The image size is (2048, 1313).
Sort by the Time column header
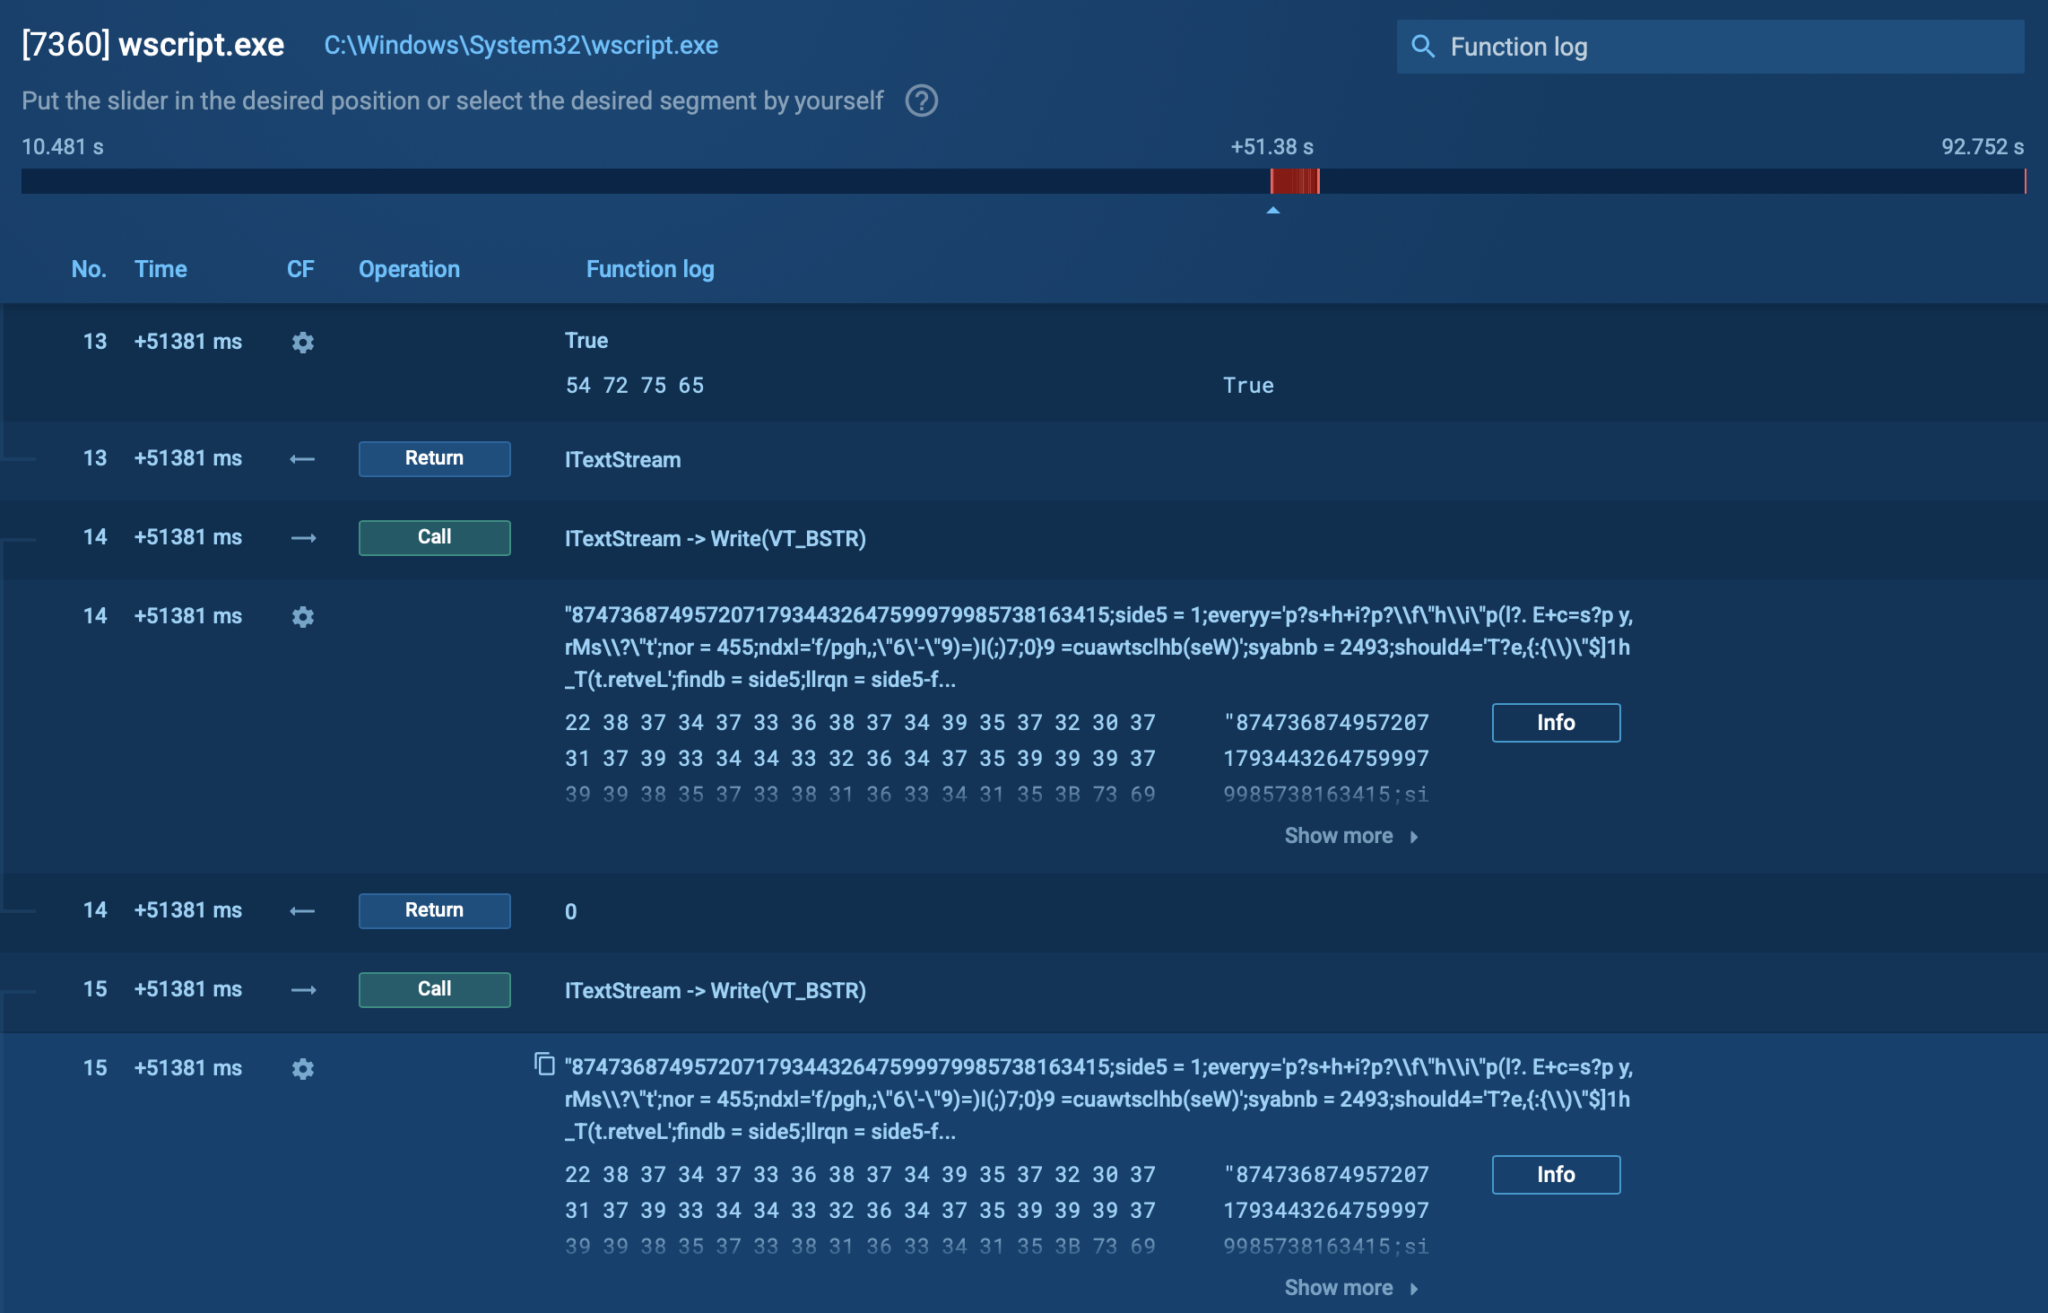[160, 269]
